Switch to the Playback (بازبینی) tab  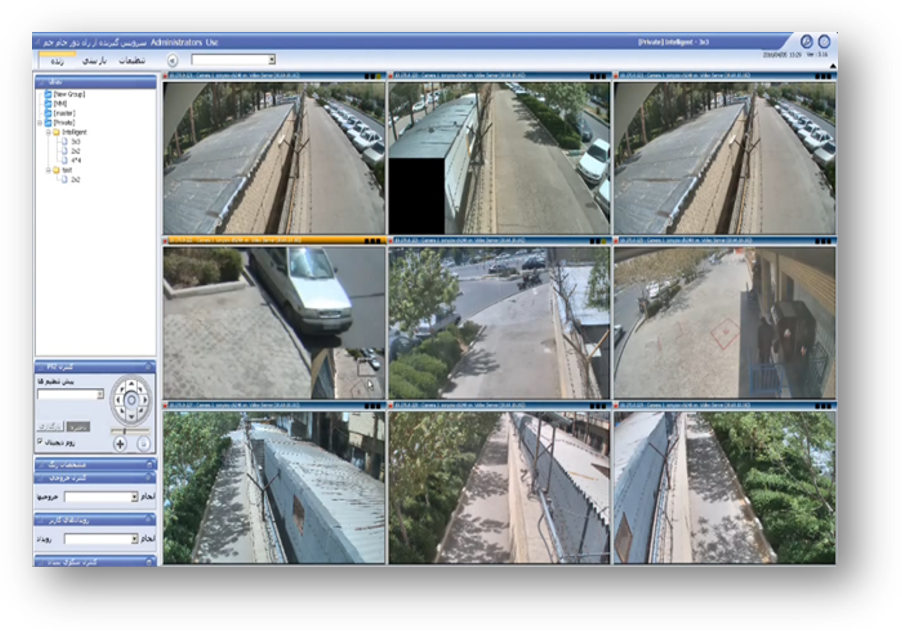click(94, 60)
